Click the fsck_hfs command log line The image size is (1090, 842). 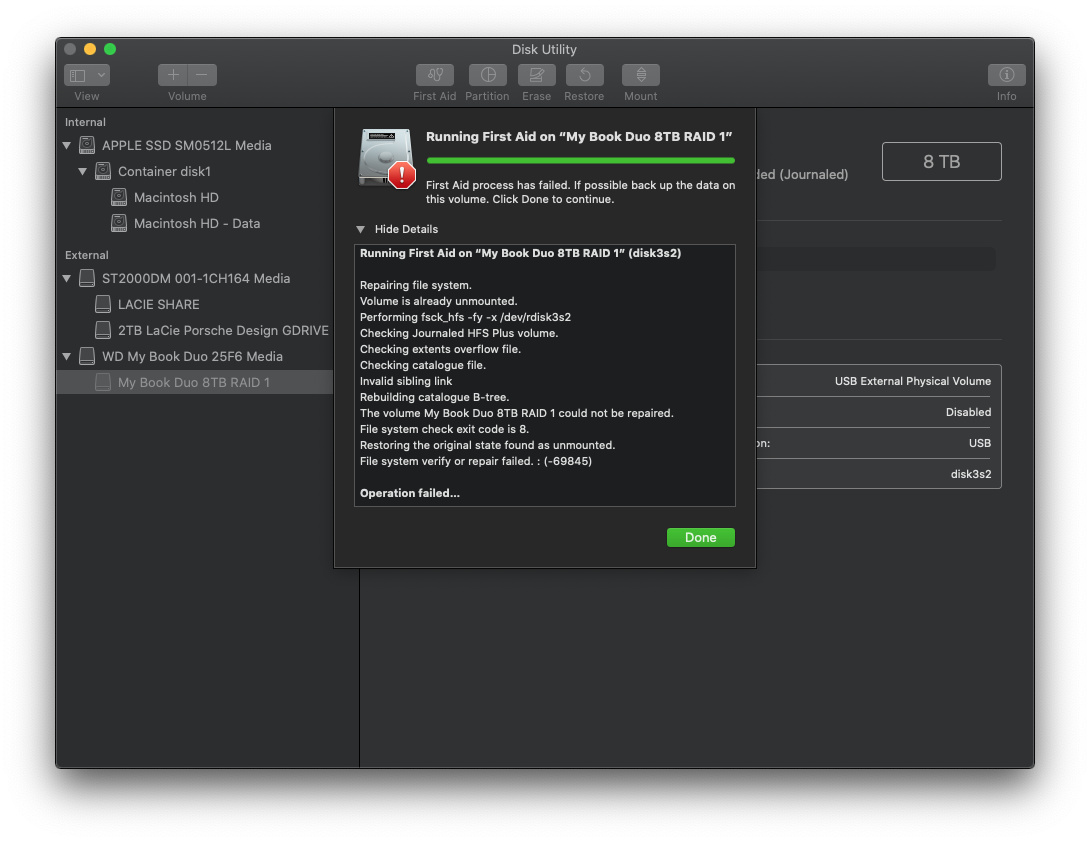click(465, 317)
